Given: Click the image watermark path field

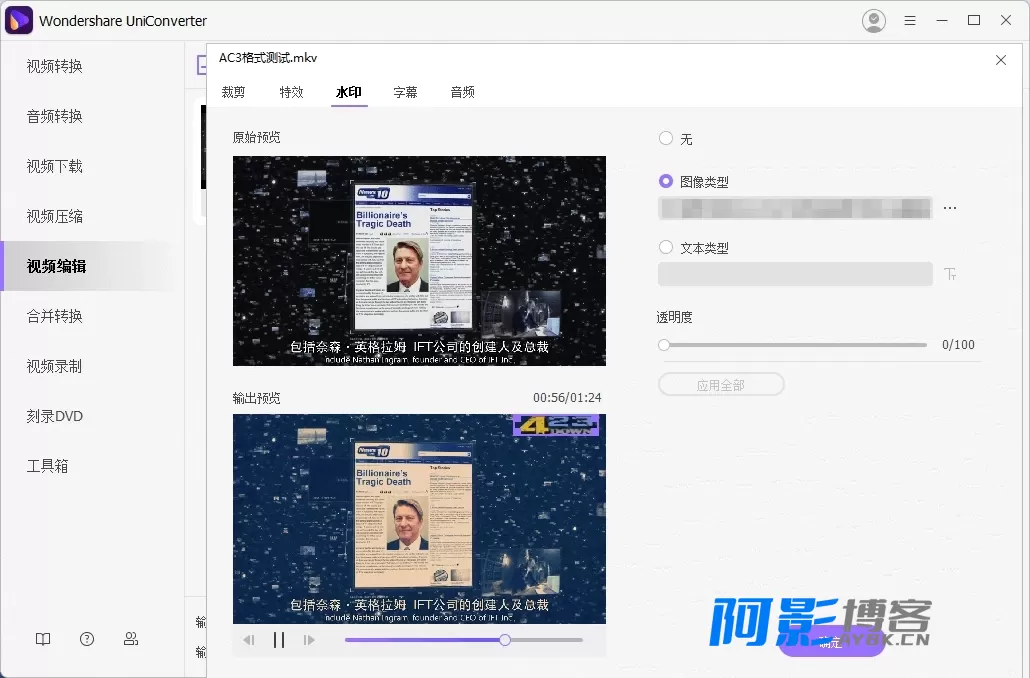Looking at the screenshot, I should point(795,208).
